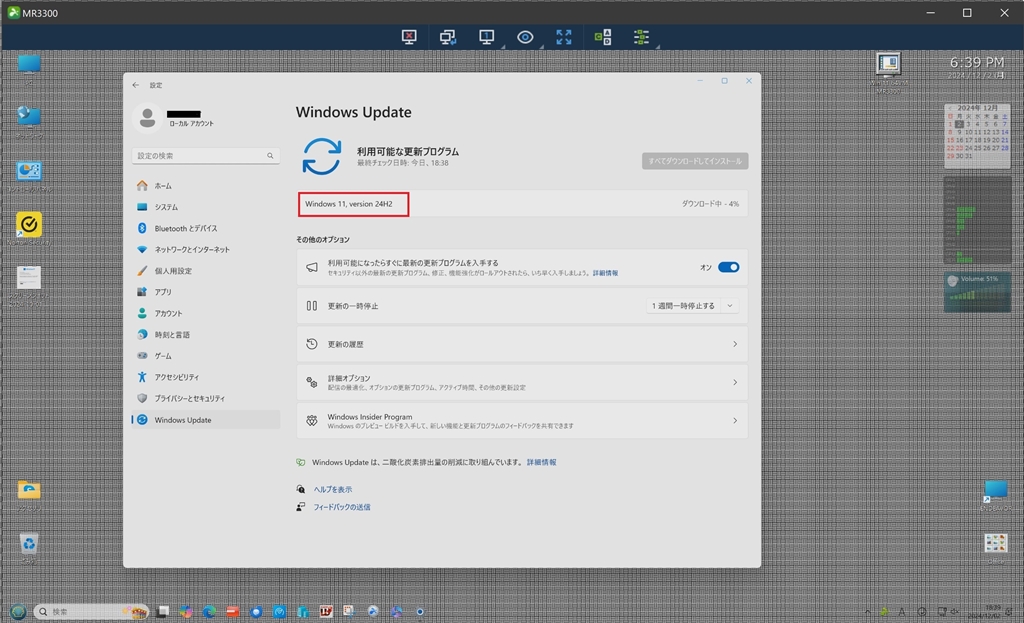Select Accessibility (アクセシビリティ) in sidebar
Viewport: 1024px width, 623px height.
pyautogui.click(x=206, y=377)
